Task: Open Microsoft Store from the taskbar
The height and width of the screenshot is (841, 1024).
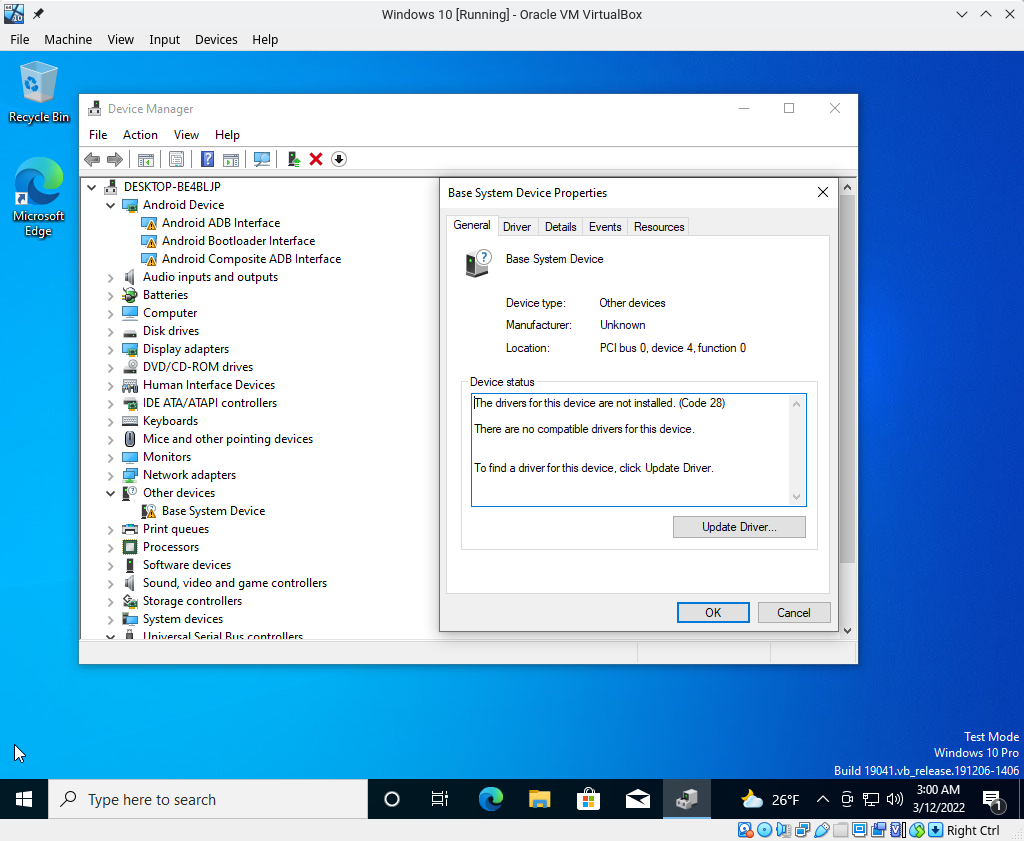Action: (x=588, y=799)
